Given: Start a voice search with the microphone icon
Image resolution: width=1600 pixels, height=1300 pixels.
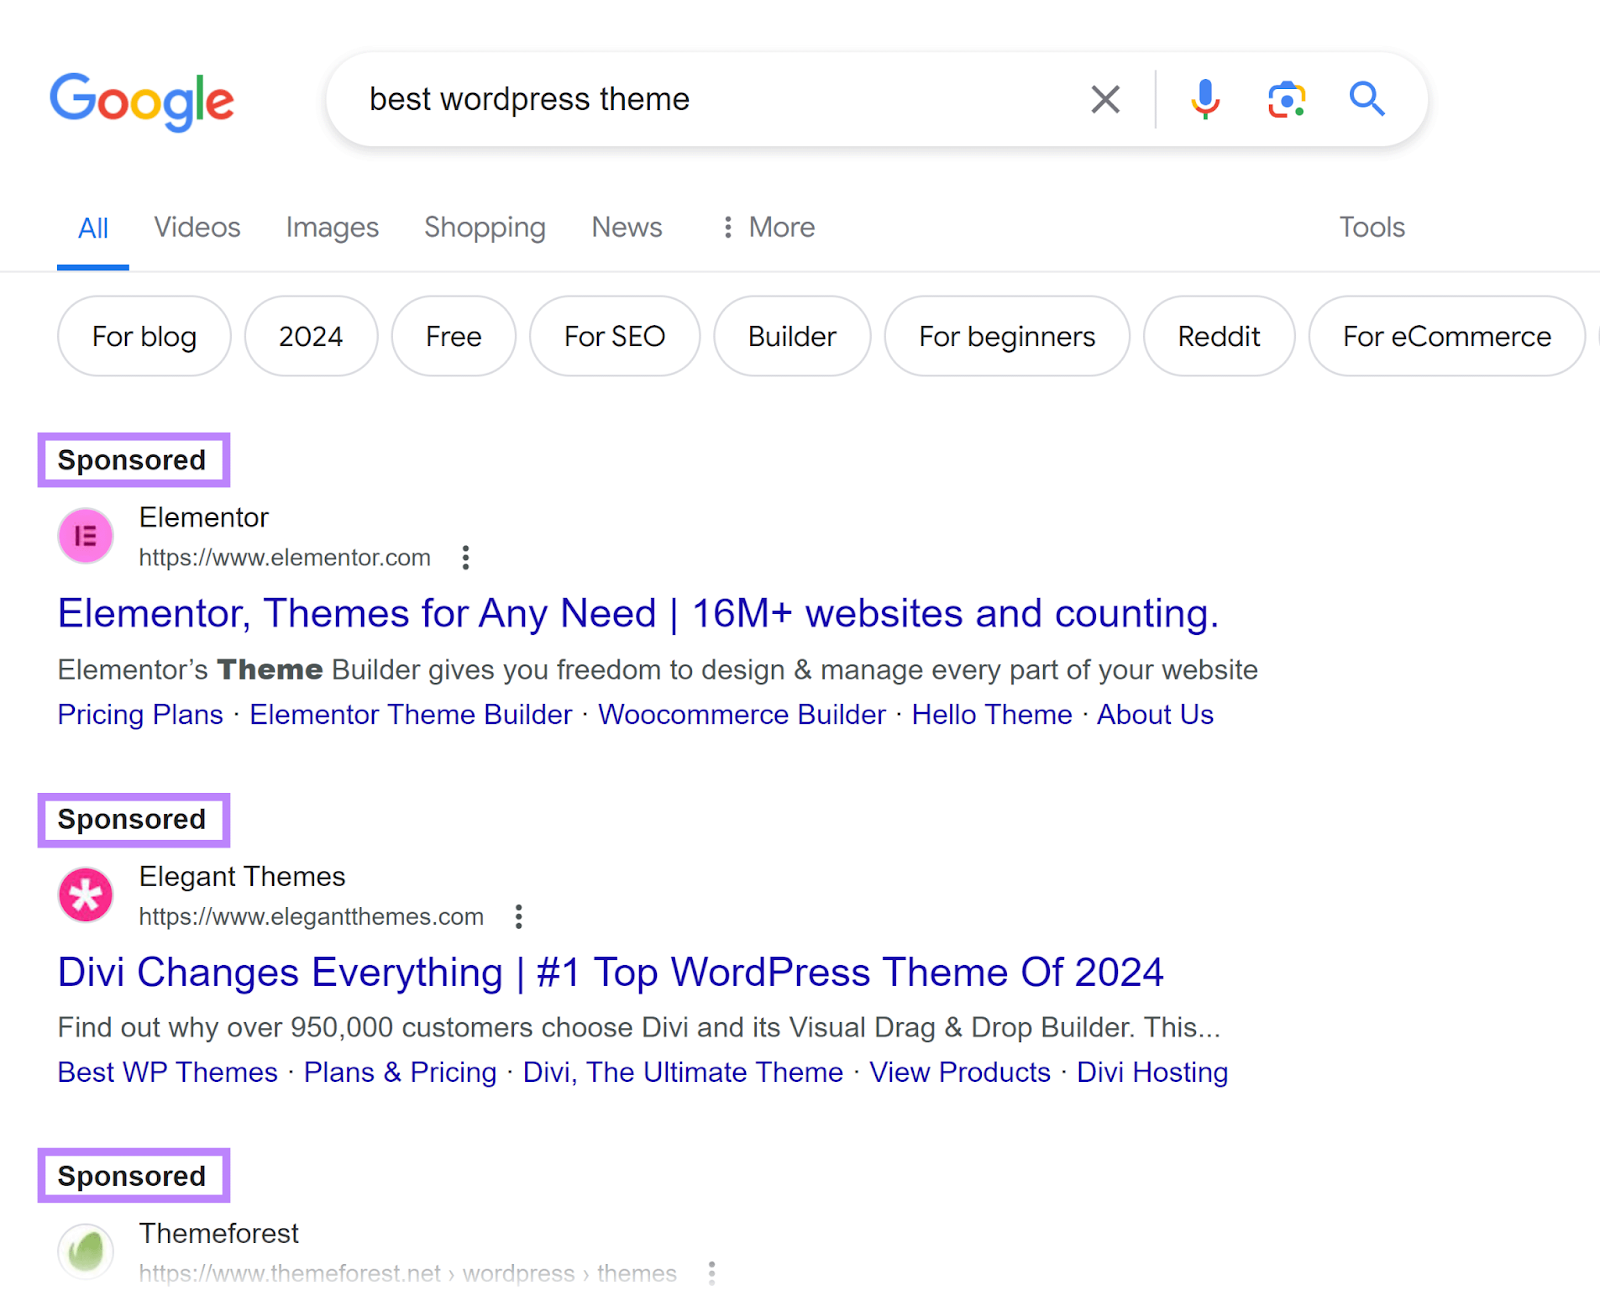Looking at the screenshot, I should 1205,99.
